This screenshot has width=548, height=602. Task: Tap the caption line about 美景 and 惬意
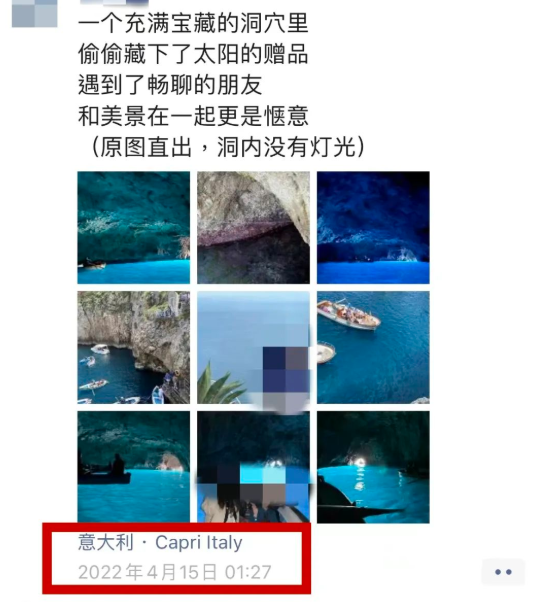pyautogui.click(x=193, y=116)
